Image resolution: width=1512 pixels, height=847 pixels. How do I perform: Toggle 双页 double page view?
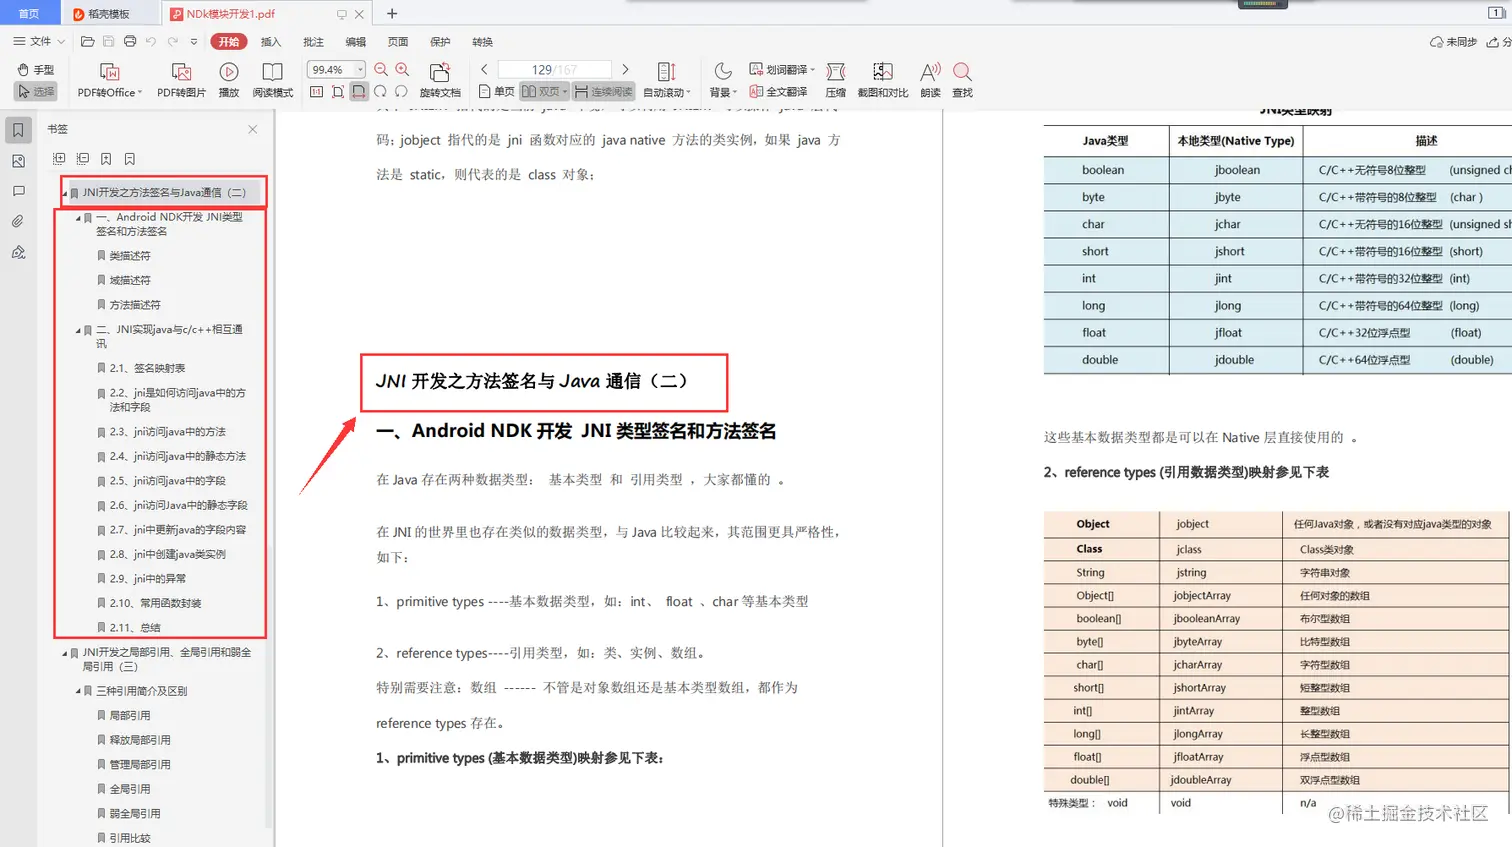(544, 91)
